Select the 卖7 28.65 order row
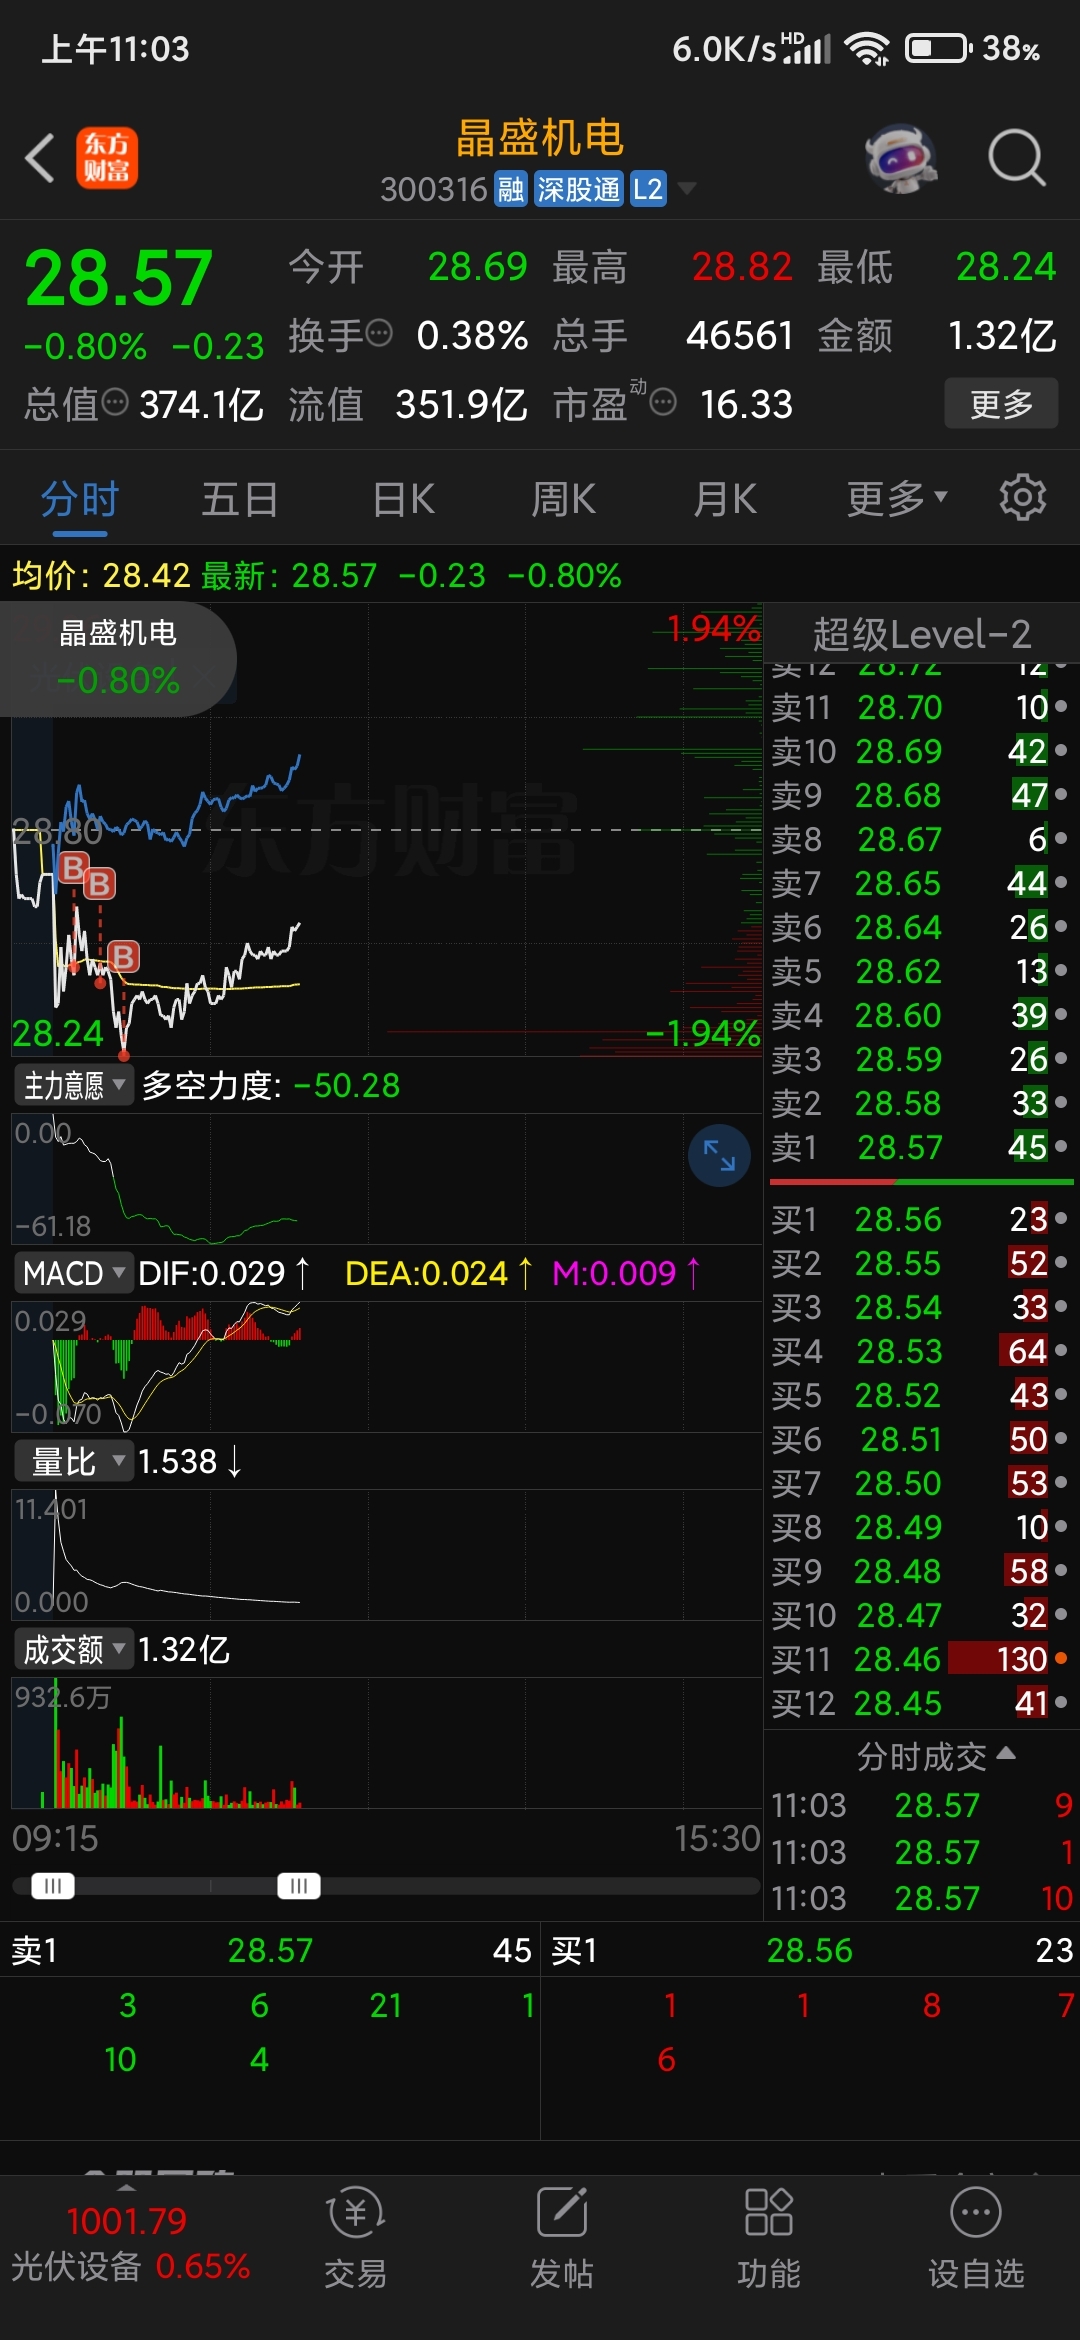This screenshot has height=2340, width=1080. click(x=920, y=882)
